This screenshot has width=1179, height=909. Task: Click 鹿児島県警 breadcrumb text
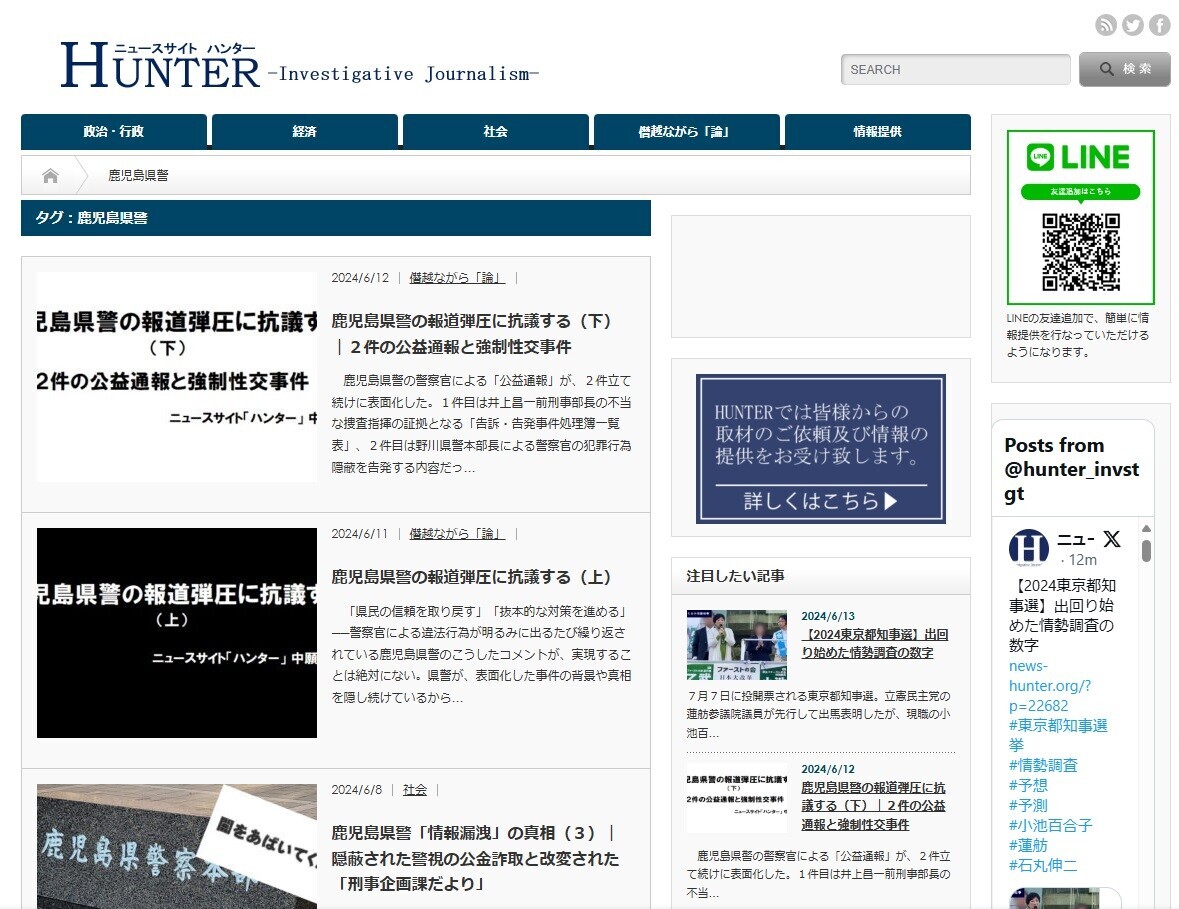click(x=138, y=175)
